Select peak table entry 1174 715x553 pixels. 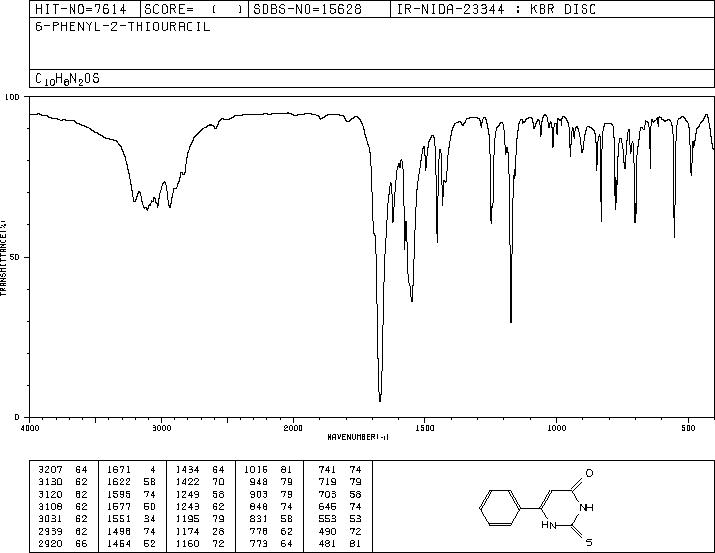click(200, 531)
